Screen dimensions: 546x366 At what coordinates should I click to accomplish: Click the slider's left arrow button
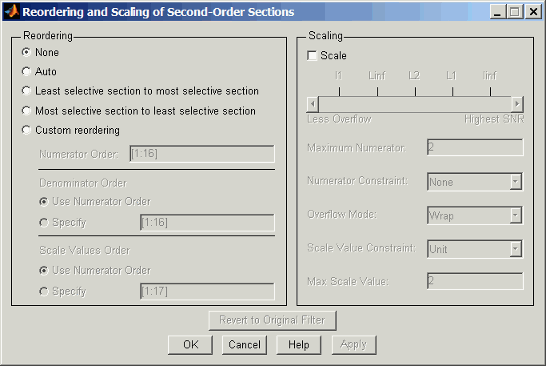coord(313,104)
